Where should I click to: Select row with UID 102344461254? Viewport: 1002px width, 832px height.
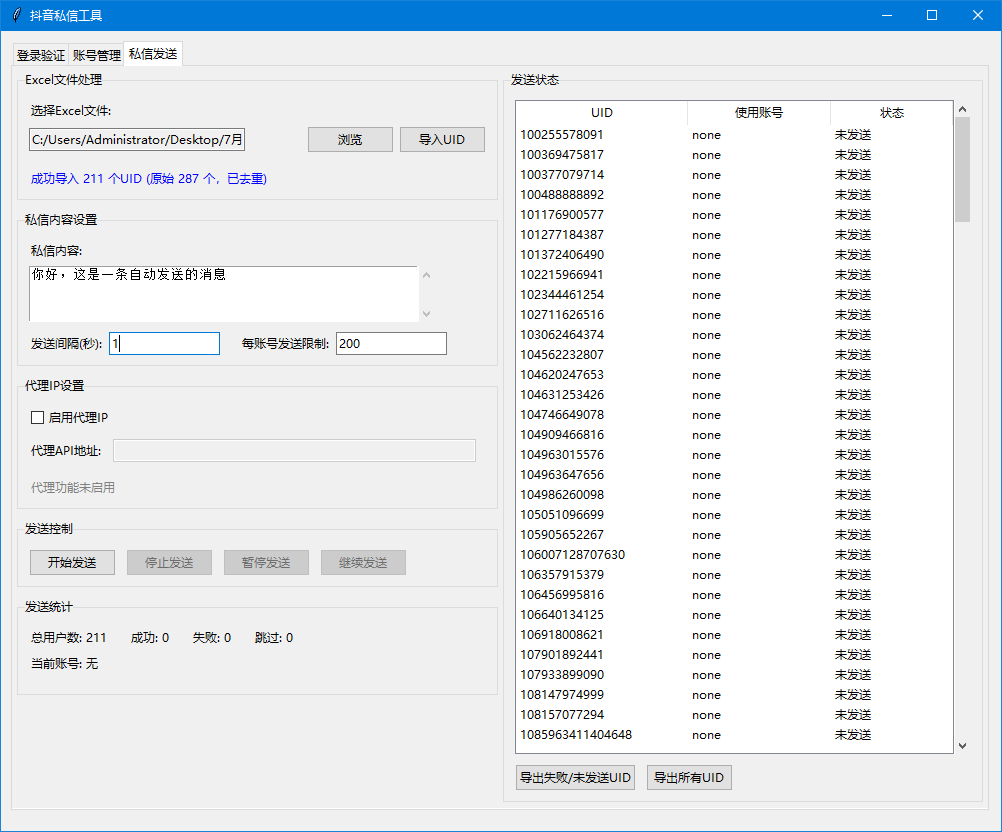pos(734,295)
